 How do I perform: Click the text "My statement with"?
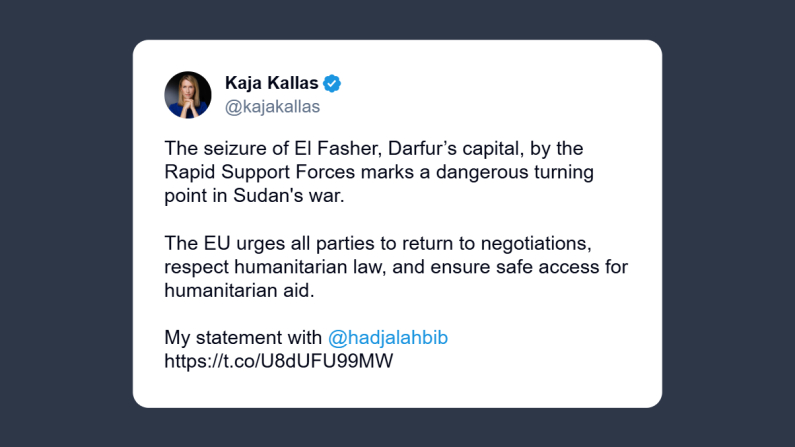(x=243, y=338)
